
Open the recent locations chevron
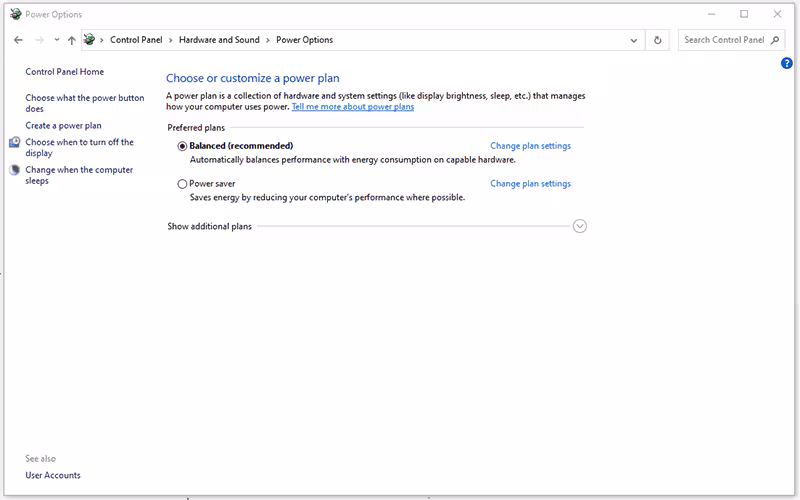(57, 40)
